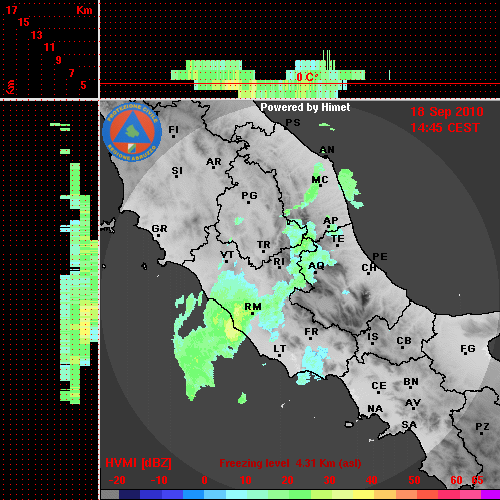Click the TE city label
This screenshot has width=500, height=500.
[338, 239]
